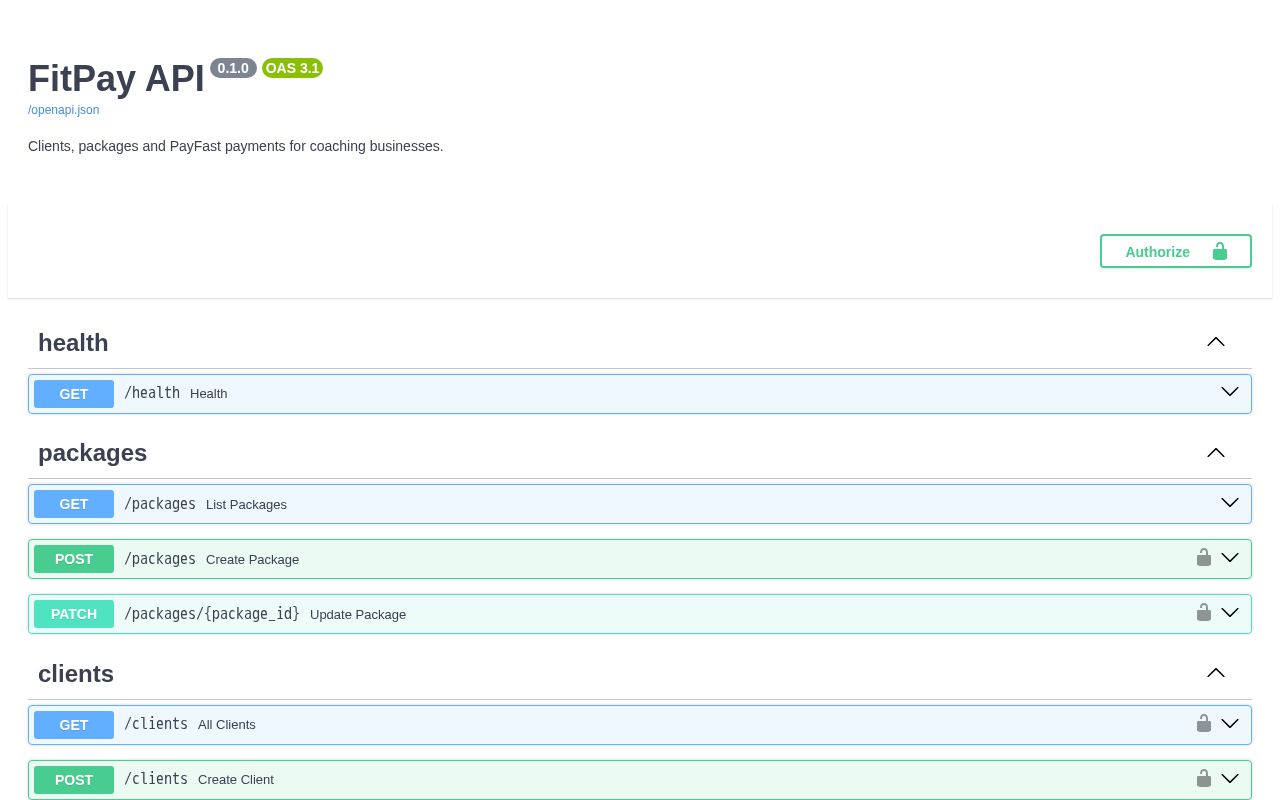Click lock icon on GET /clients row
This screenshot has width=1280, height=800.
pos(1204,723)
